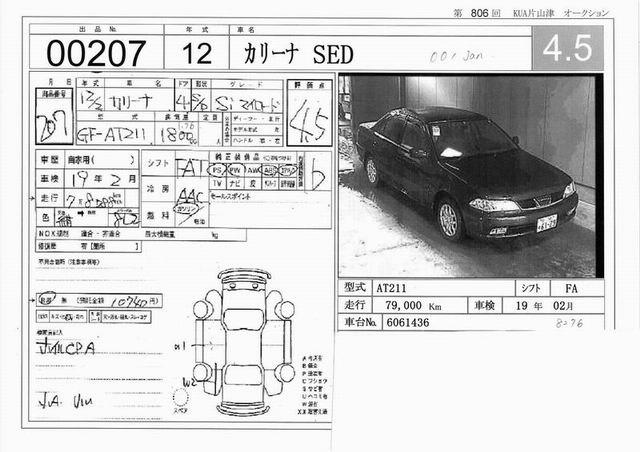This screenshot has width=640, height=452.
Task: Click the 車台No. label
Action: click(x=360, y=322)
